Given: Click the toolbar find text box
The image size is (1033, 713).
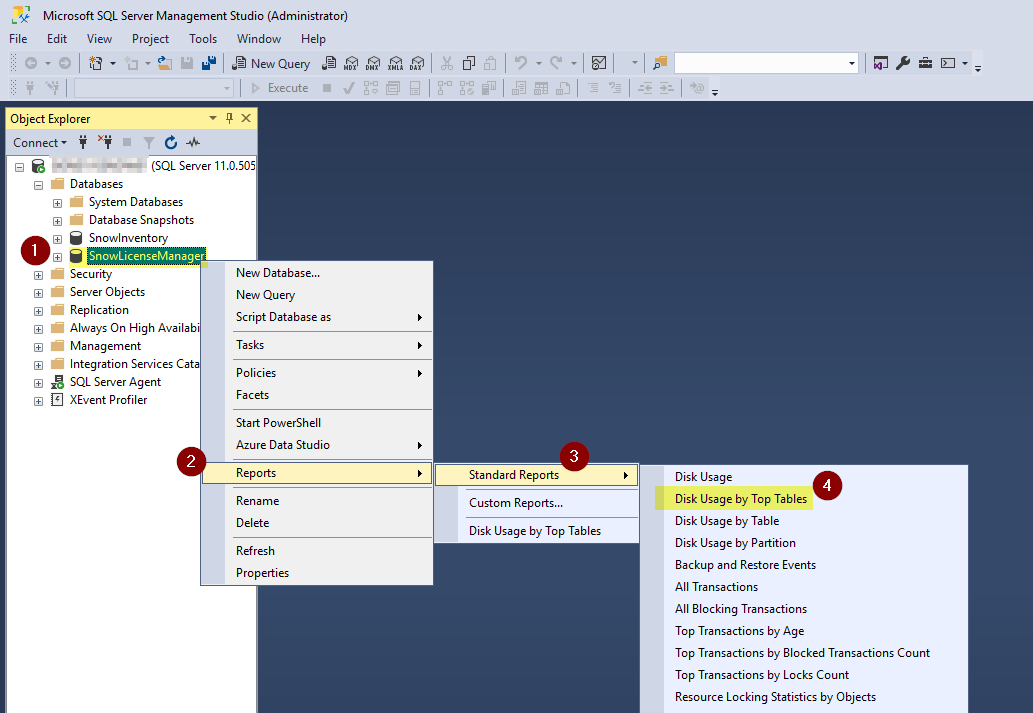Looking at the screenshot, I should click(760, 63).
